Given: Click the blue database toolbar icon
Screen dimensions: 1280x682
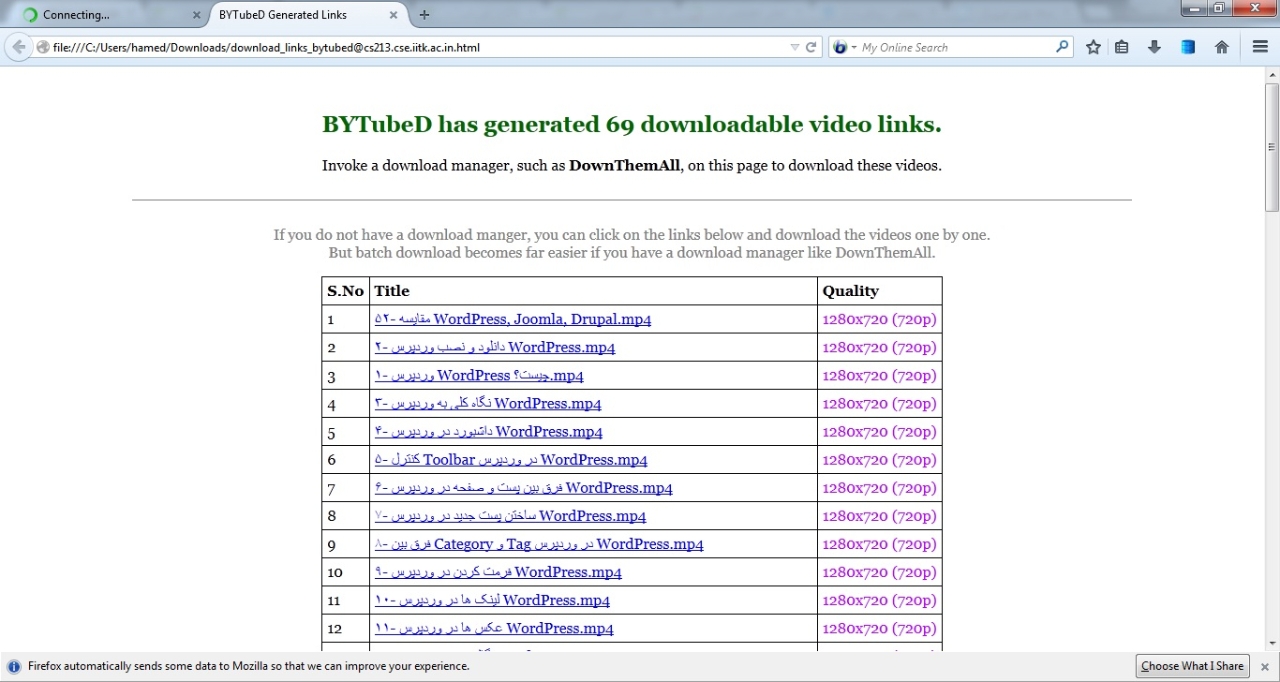Looking at the screenshot, I should pos(1188,47).
